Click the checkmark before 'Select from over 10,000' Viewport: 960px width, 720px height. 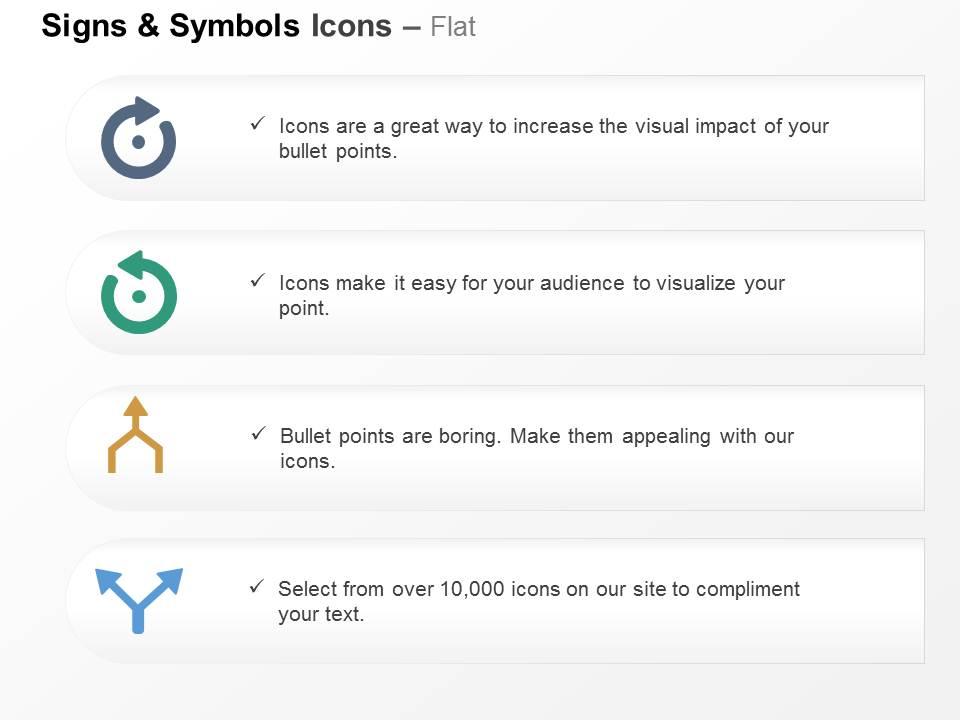click(257, 587)
